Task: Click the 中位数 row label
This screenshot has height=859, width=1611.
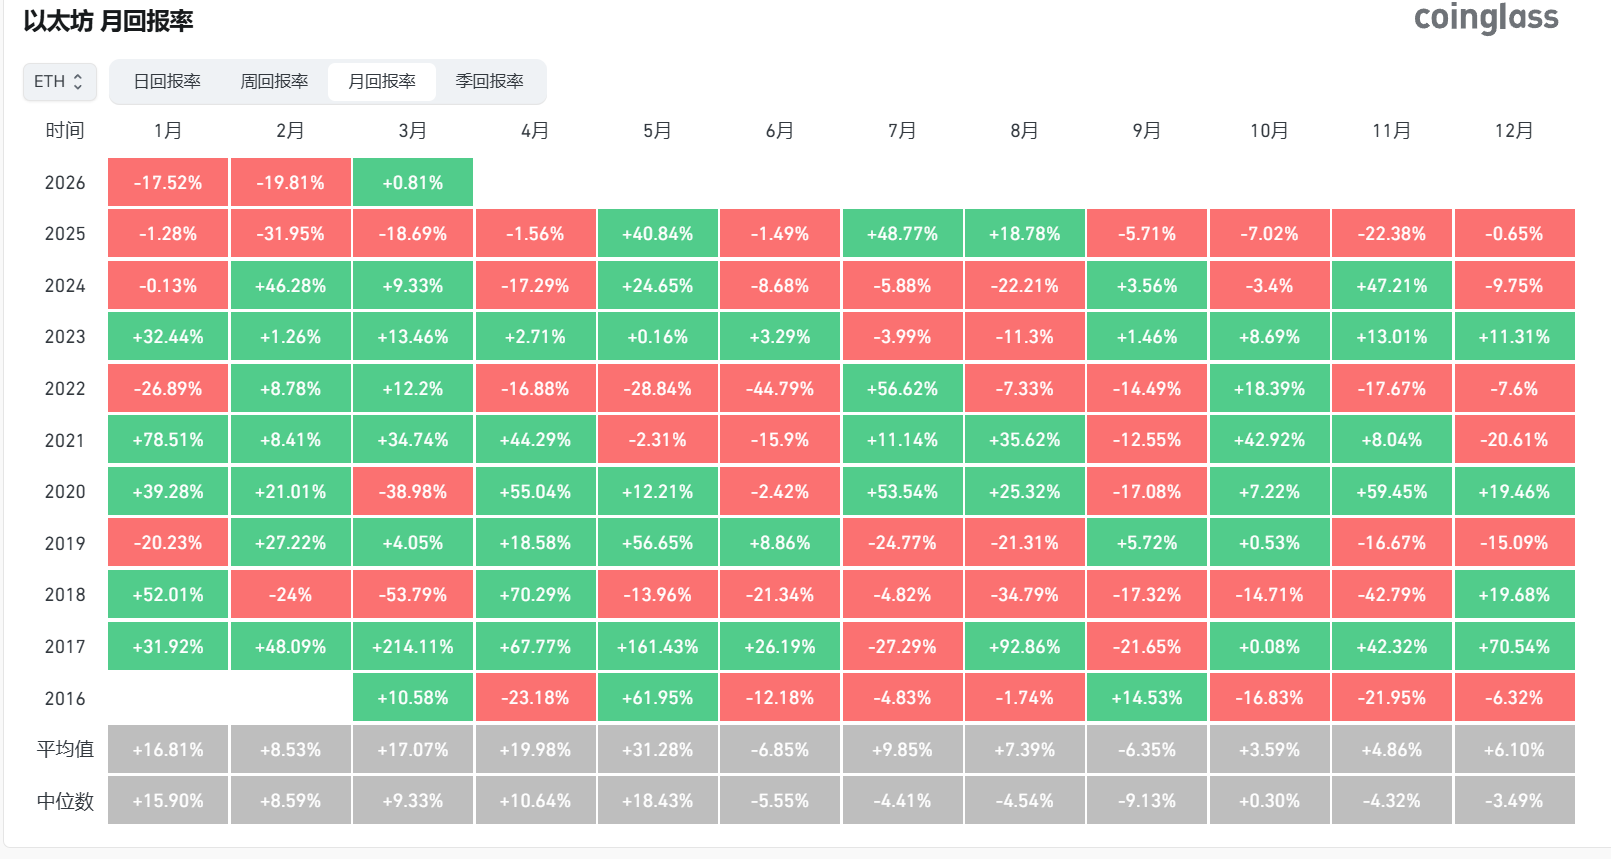Action: pyautogui.click(x=65, y=802)
